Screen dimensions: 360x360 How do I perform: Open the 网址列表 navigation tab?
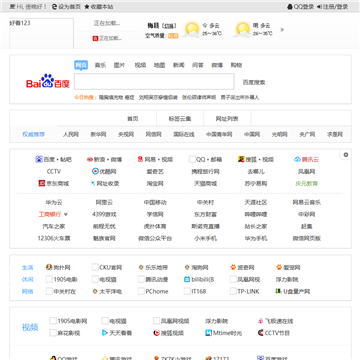tap(227, 119)
